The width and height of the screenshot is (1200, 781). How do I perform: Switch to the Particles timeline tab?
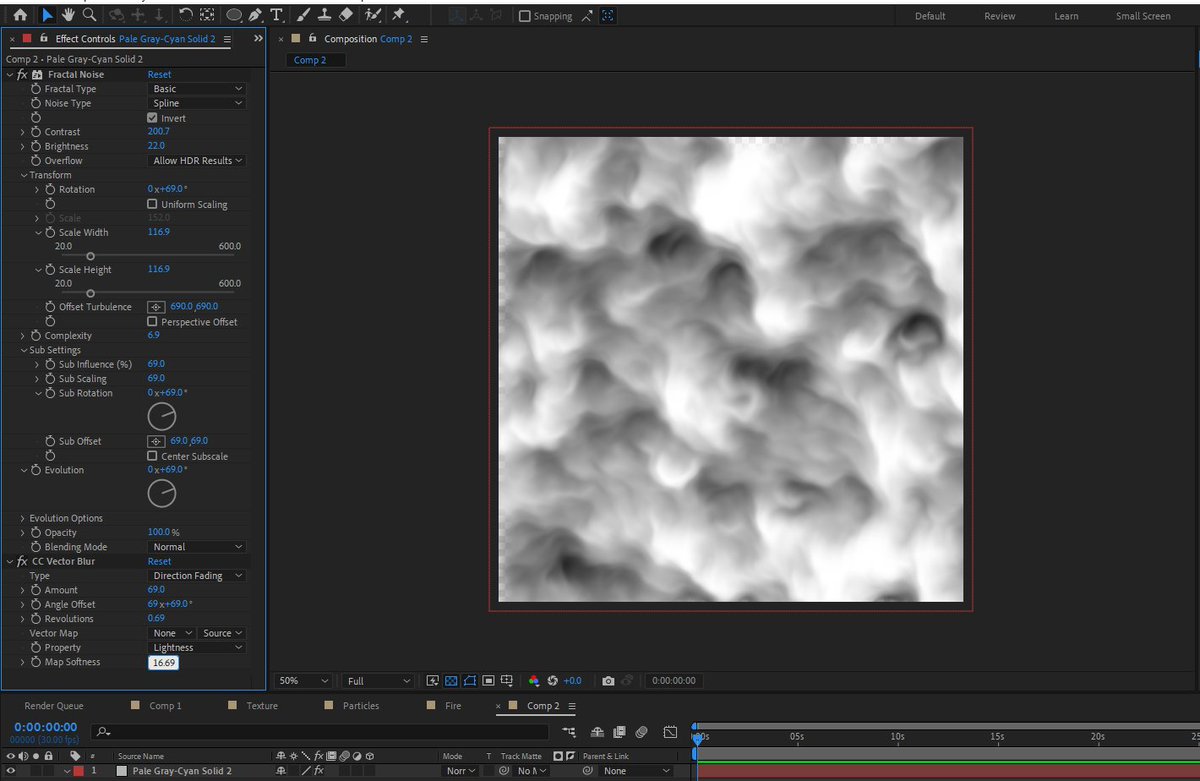tap(361, 706)
